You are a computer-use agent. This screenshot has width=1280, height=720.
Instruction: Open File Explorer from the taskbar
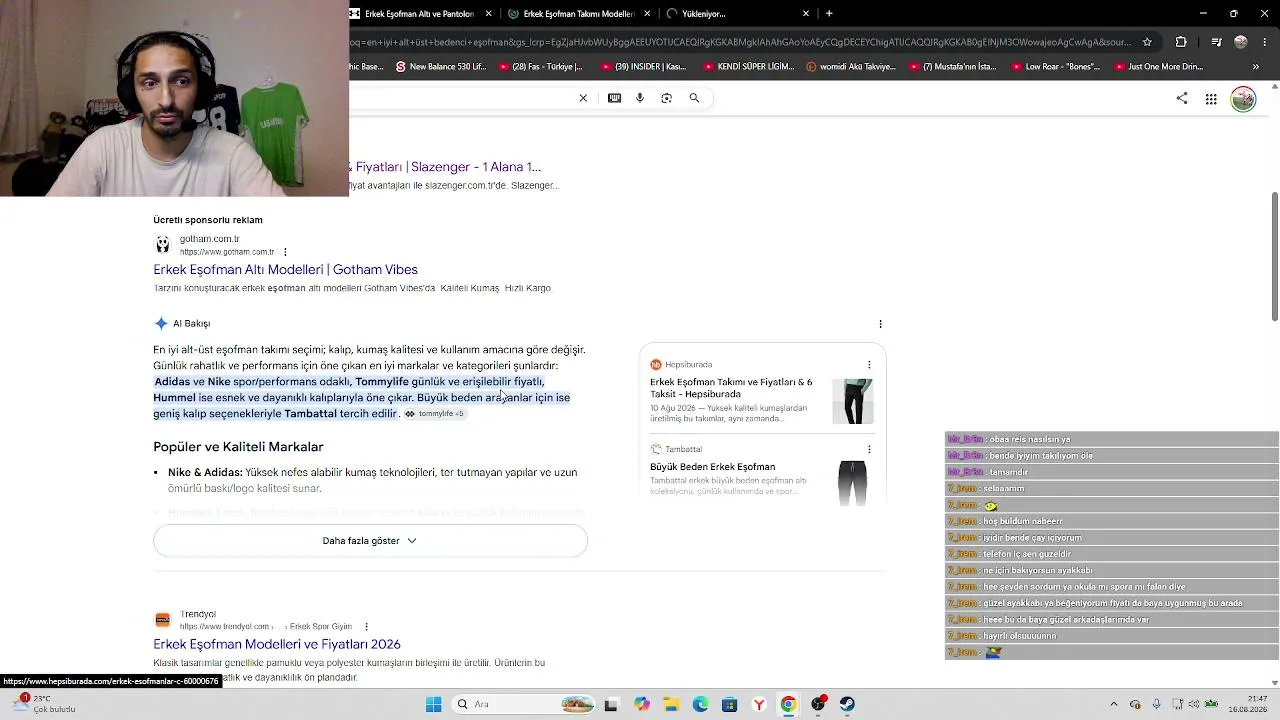tap(671, 704)
